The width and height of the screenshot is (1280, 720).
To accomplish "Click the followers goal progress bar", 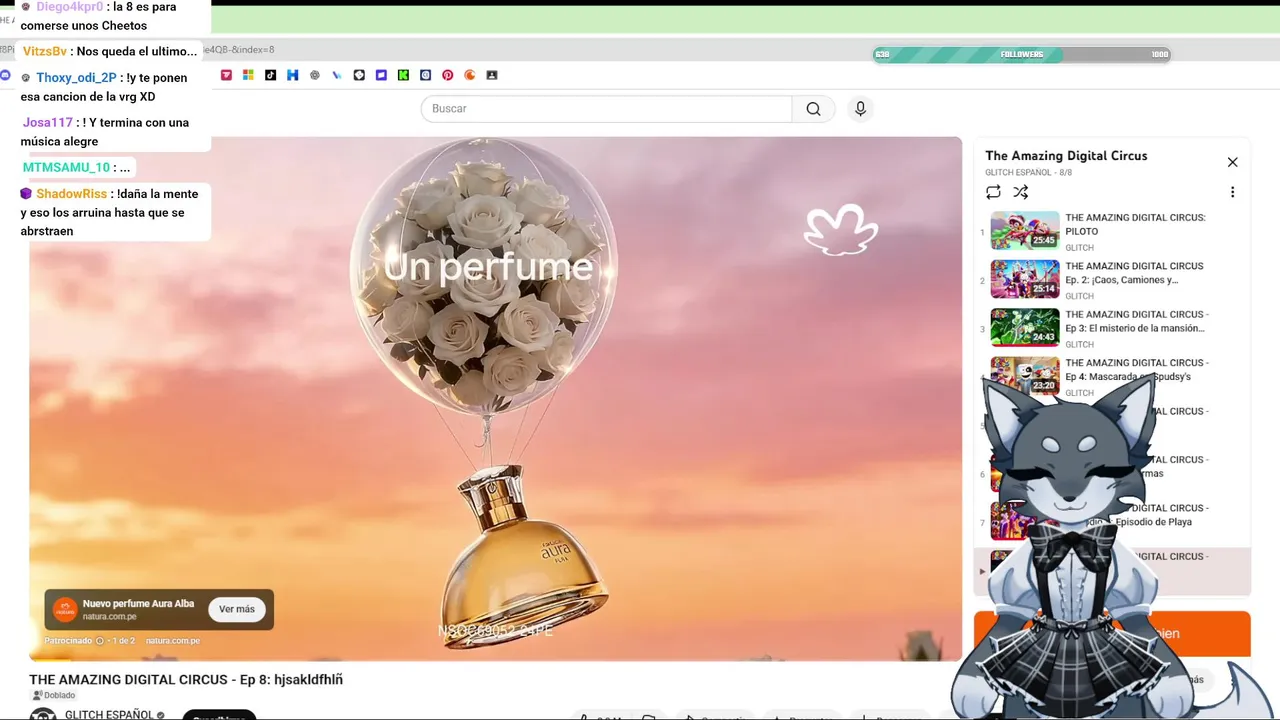I will click(x=1021, y=54).
